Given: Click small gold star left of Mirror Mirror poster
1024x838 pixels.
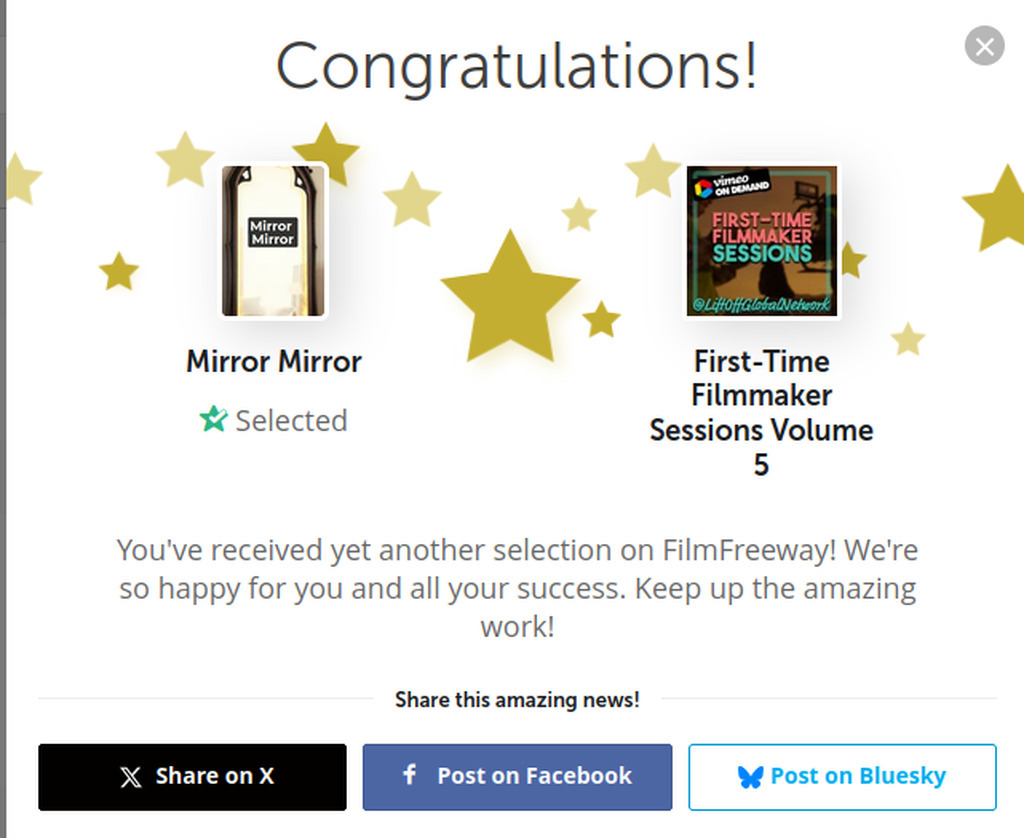Looking at the screenshot, I should pos(119,271).
